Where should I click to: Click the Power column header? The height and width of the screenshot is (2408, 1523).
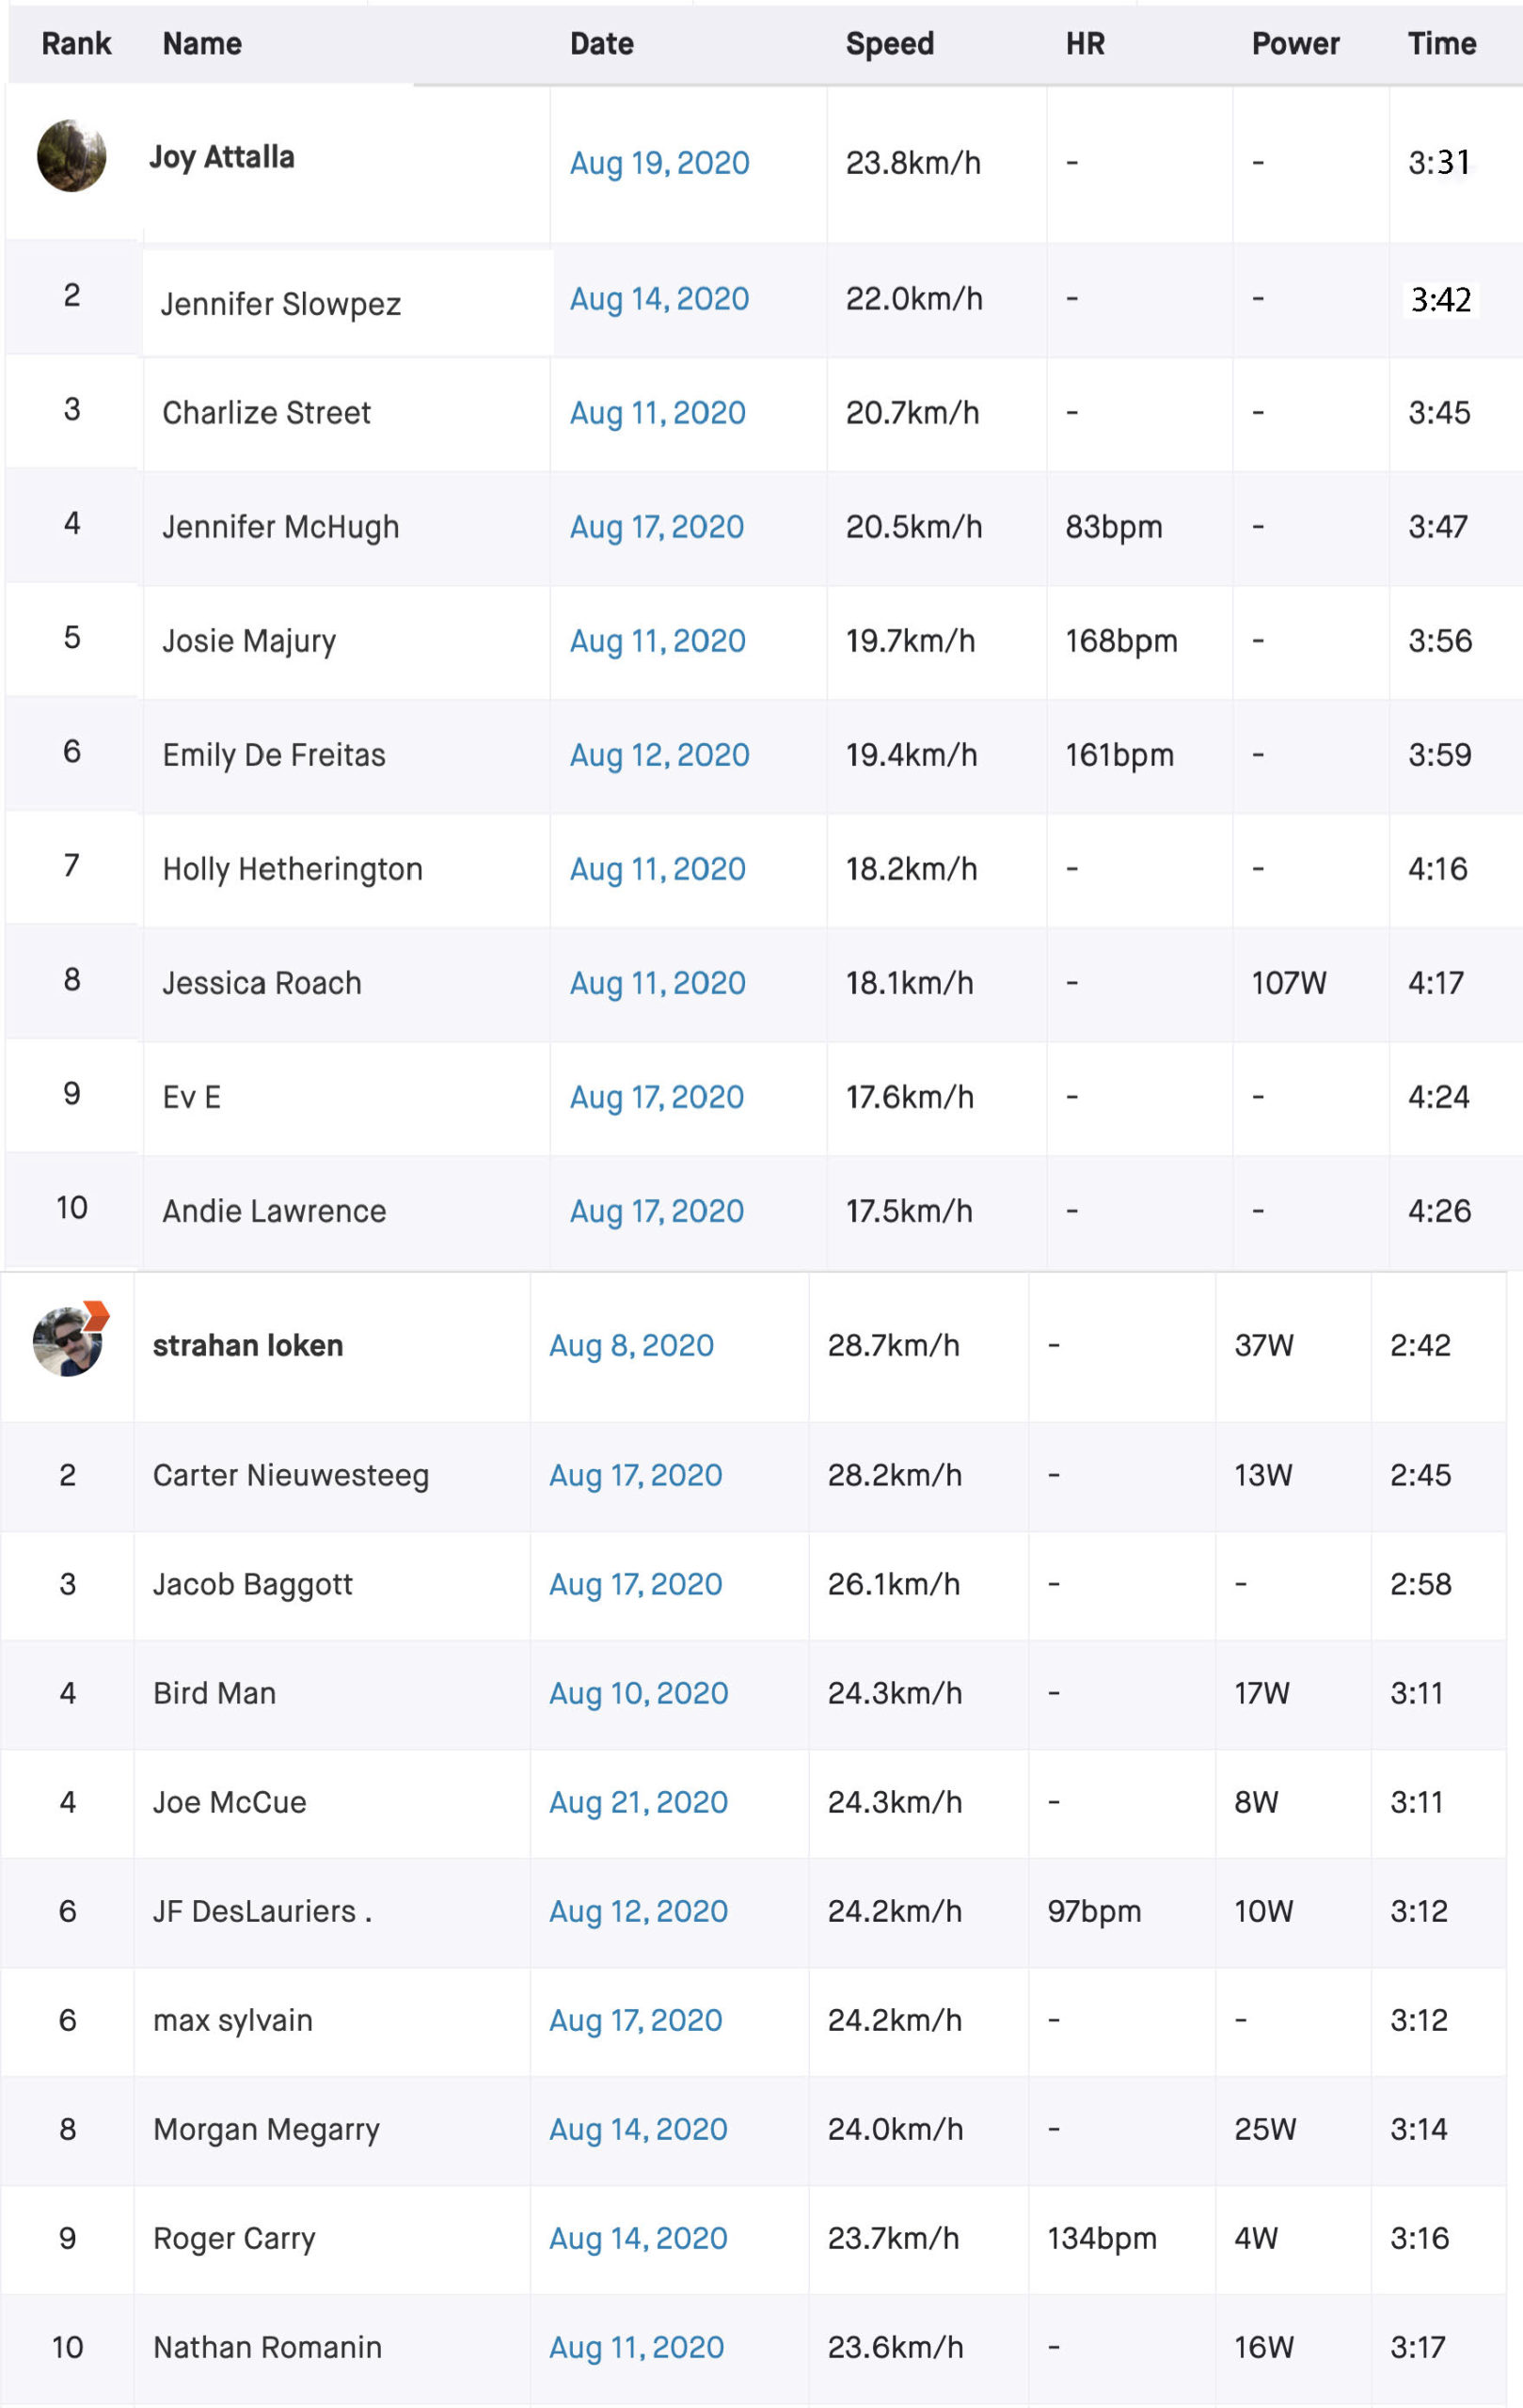click(1295, 44)
